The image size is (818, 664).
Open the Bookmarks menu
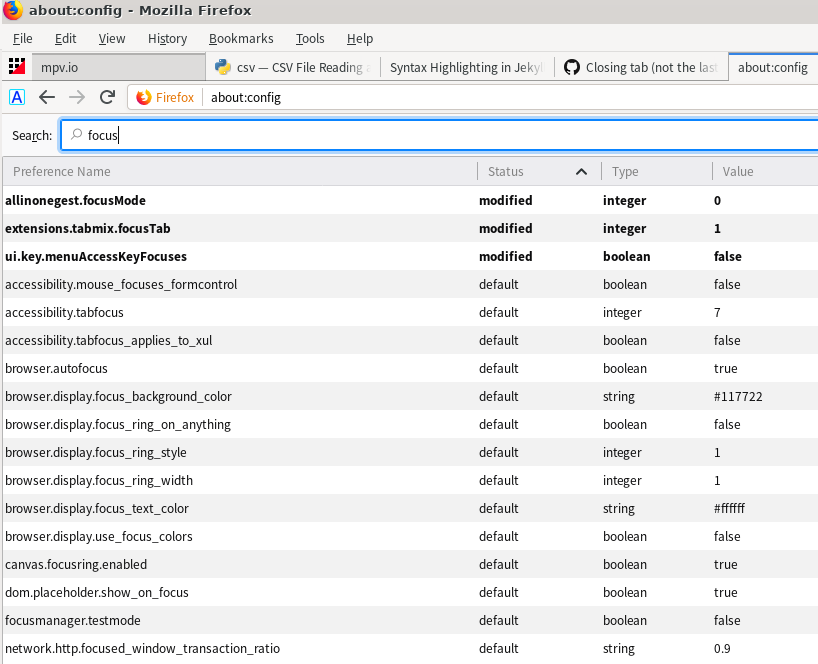pyautogui.click(x=241, y=39)
